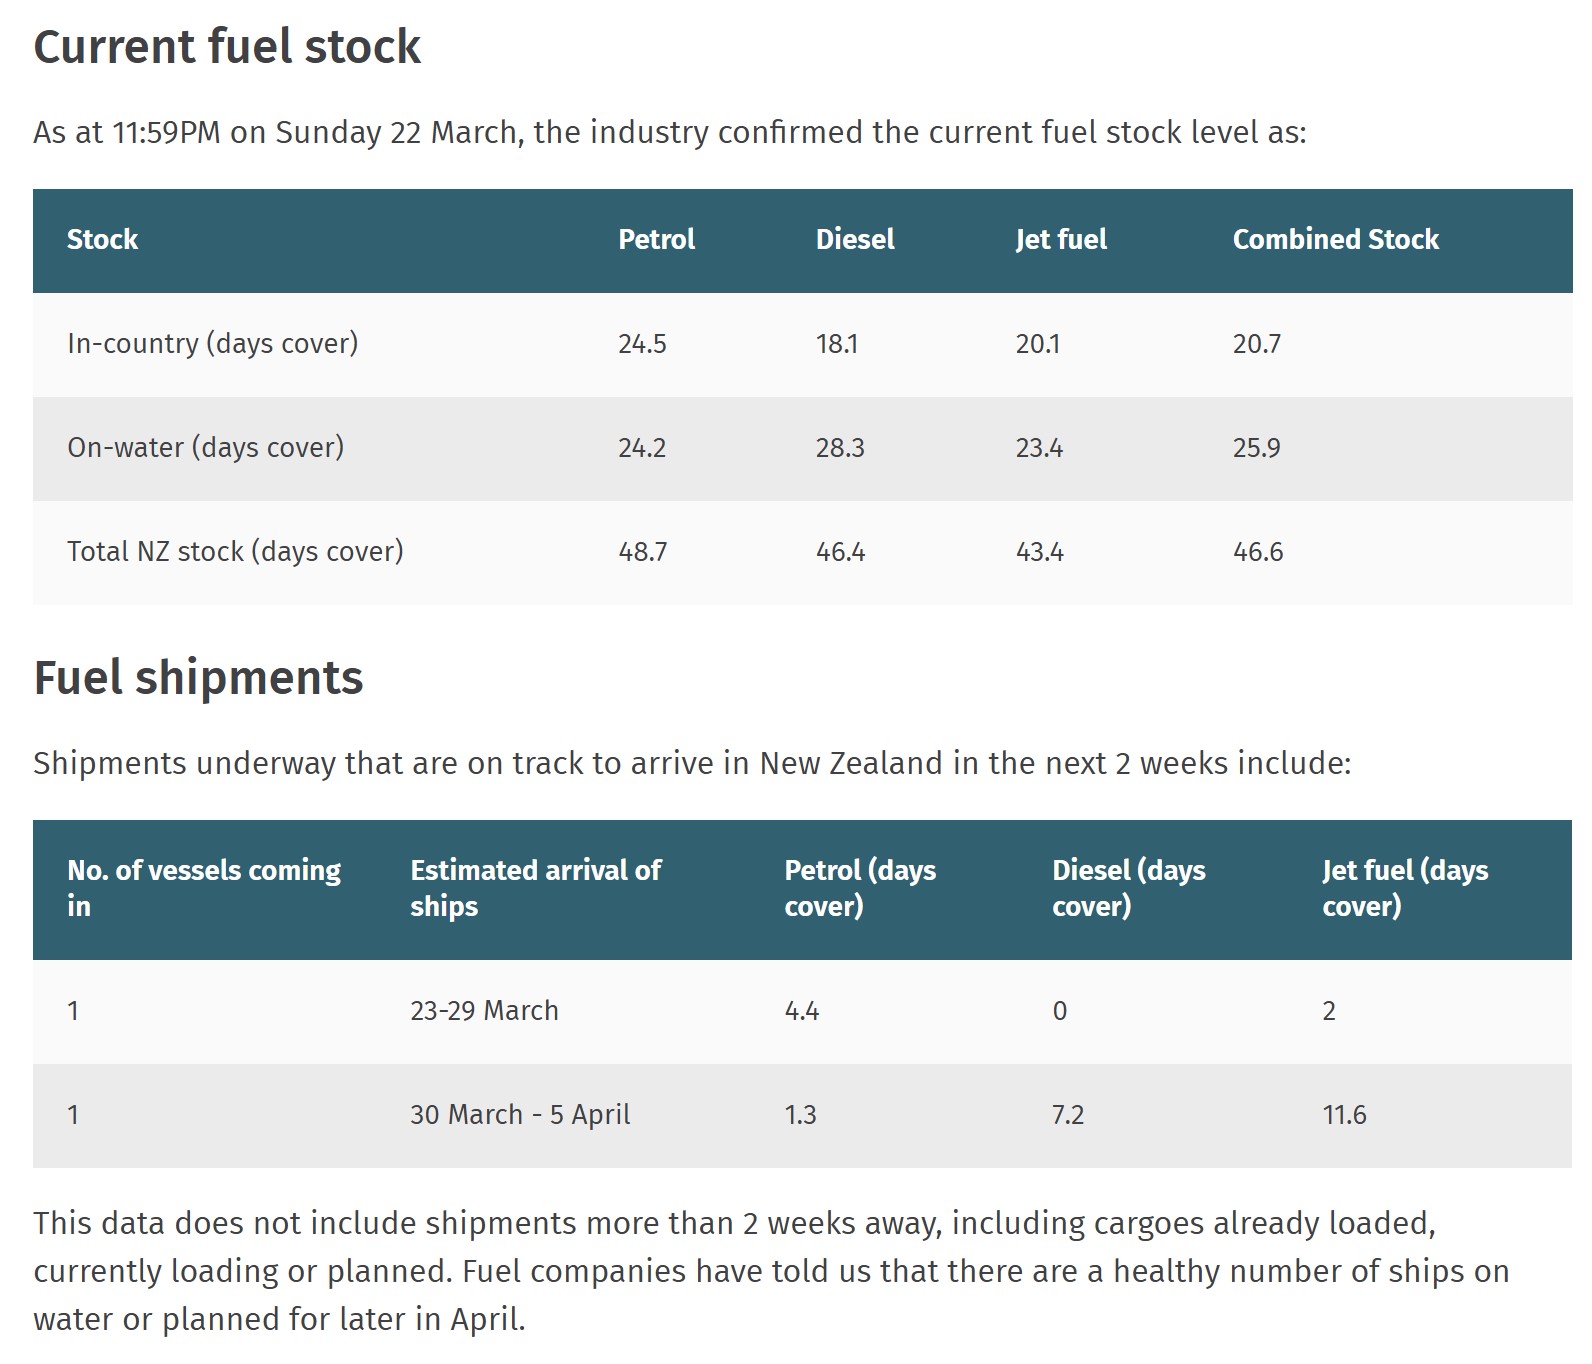Click the diesel days cover value 7.2
The height and width of the screenshot is (1364, 1592).
point(1067,1115)
